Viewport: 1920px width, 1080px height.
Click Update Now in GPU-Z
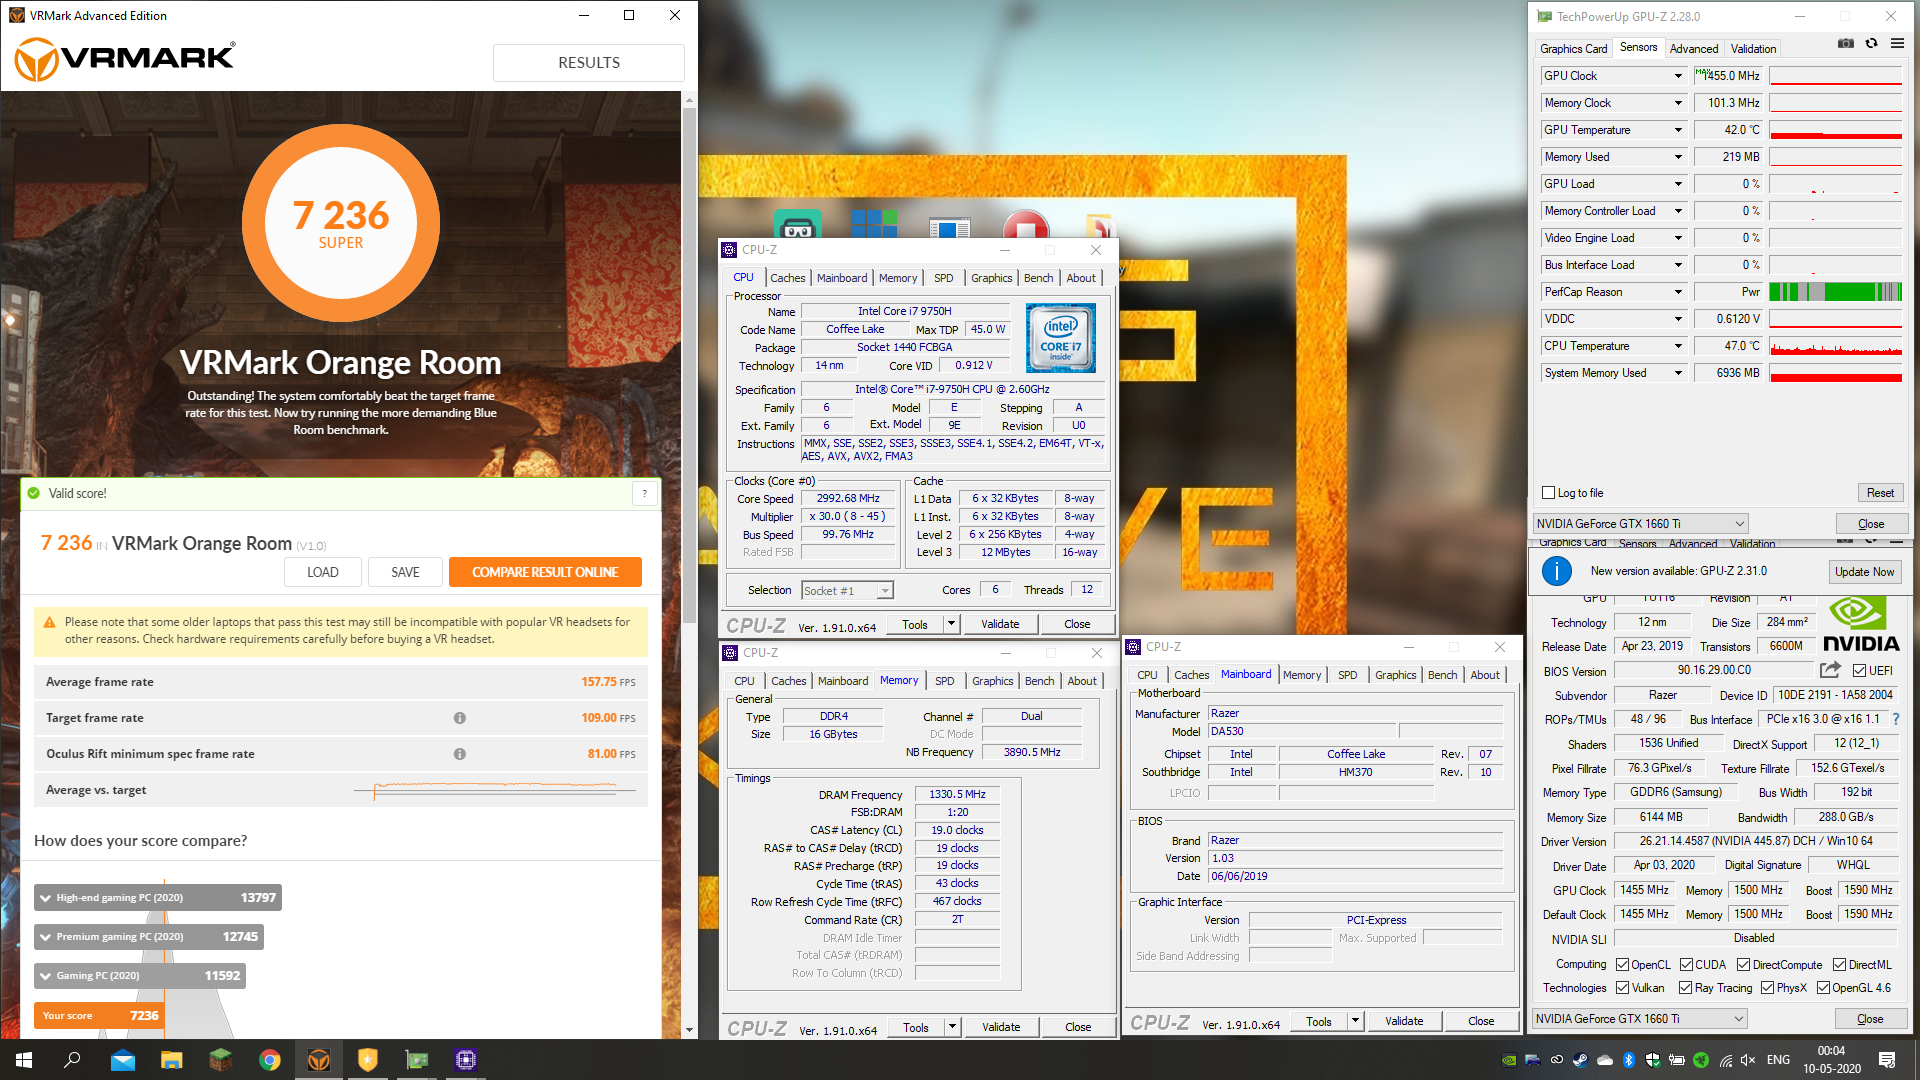tap(1865, 572)
